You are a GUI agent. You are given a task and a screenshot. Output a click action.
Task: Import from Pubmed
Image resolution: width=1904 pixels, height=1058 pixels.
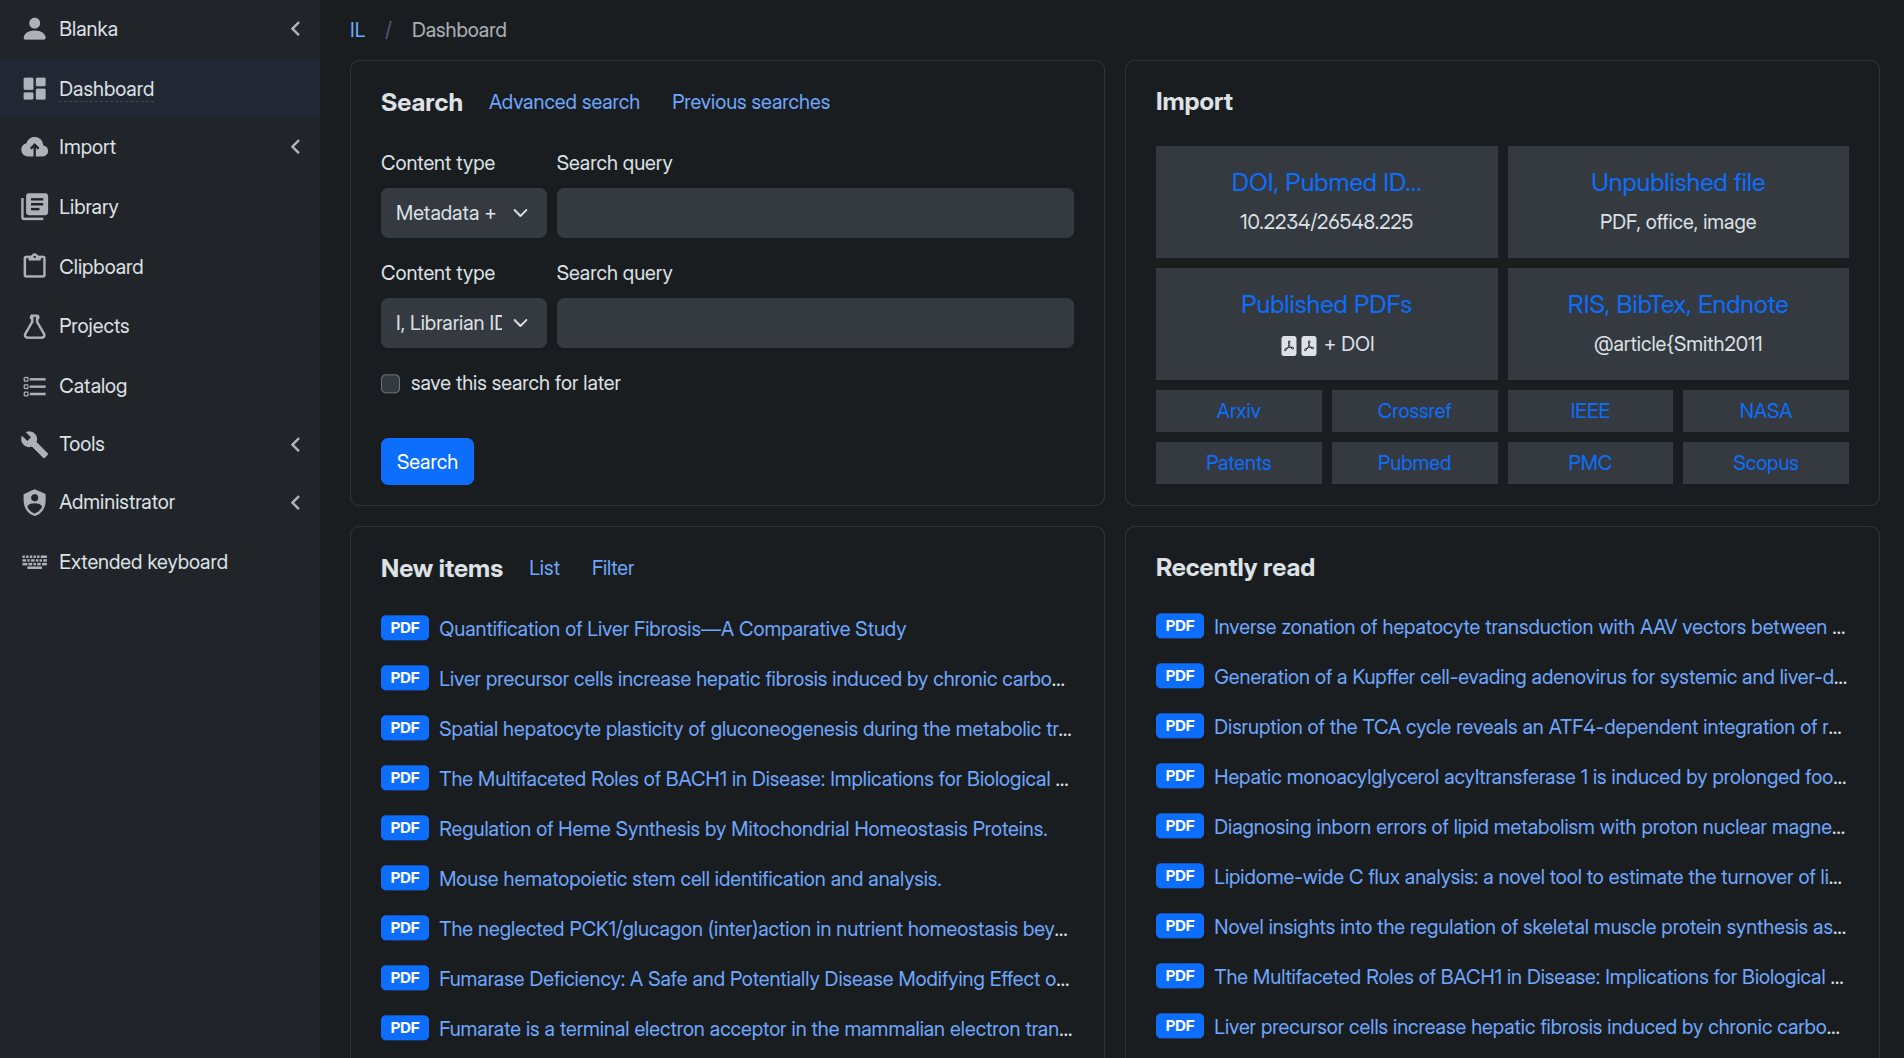1414,462
